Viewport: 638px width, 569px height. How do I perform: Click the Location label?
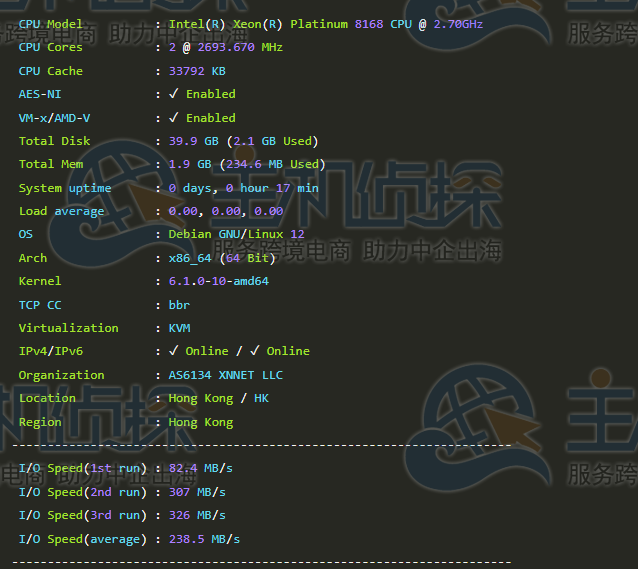tap(47, 398)
